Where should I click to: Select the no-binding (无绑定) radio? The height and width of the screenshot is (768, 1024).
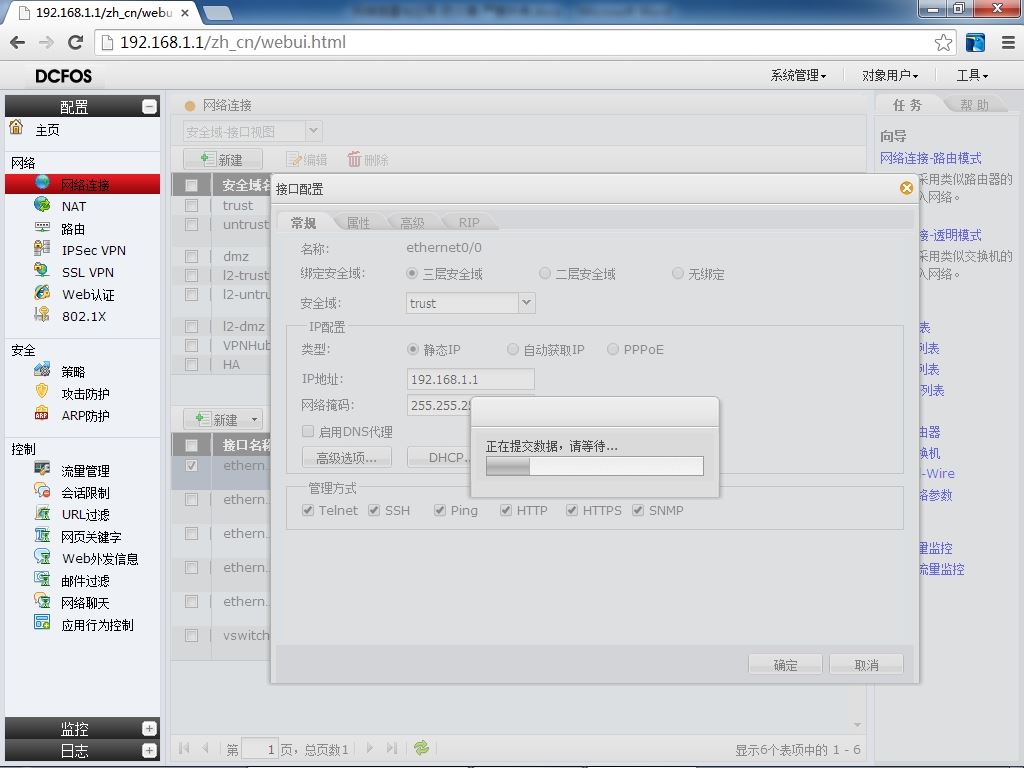[x=678, y=274]
